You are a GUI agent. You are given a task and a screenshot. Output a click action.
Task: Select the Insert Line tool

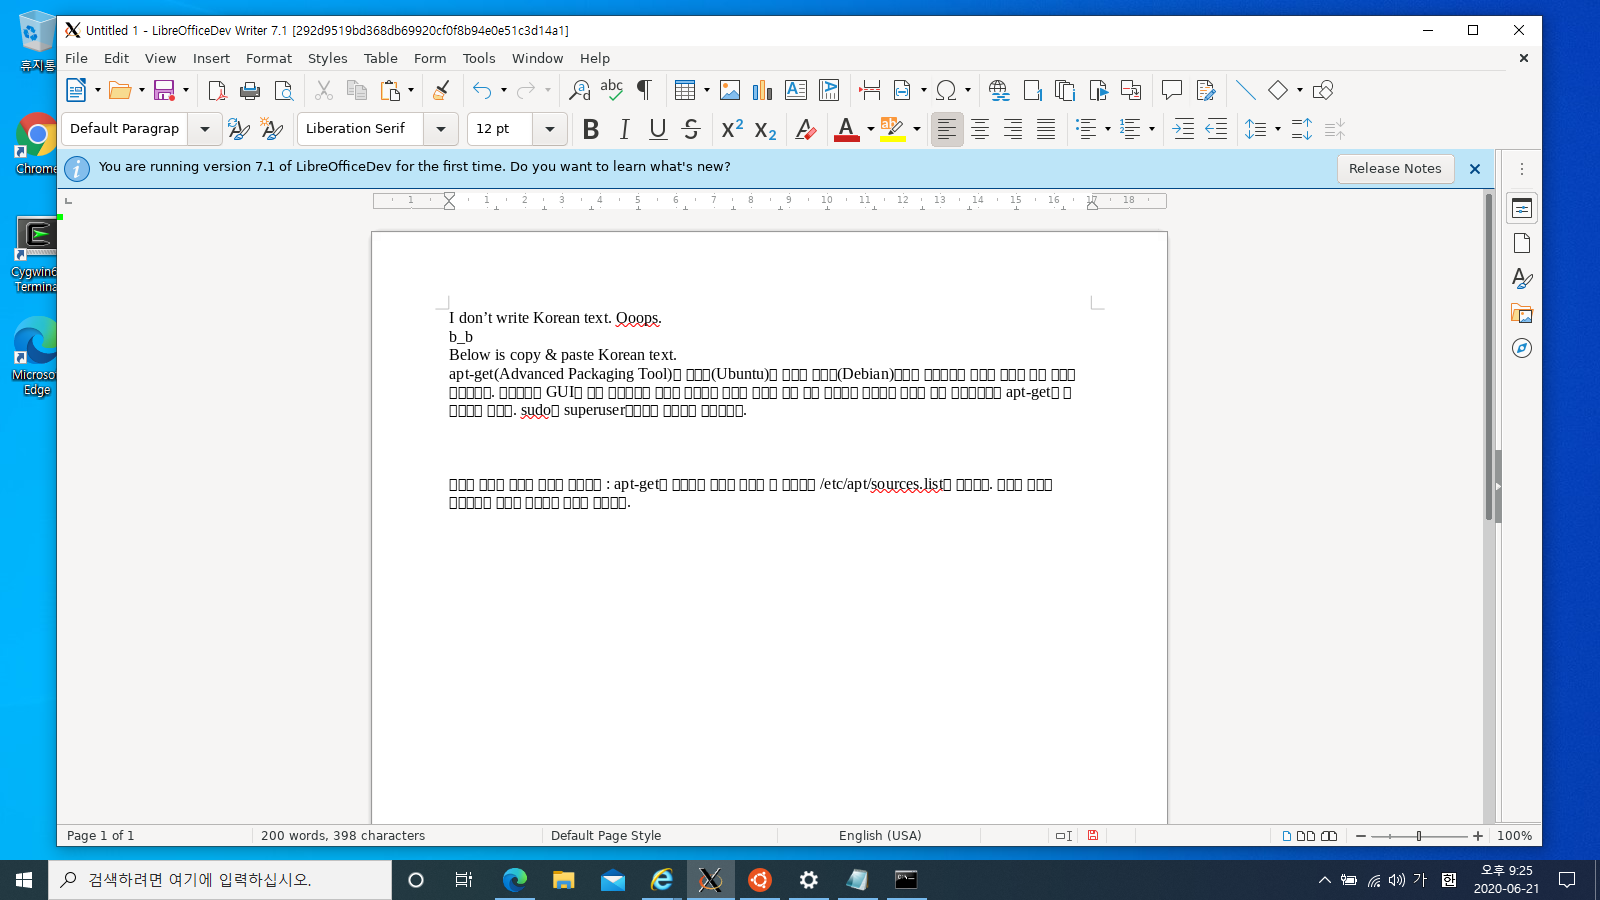pos(1245,90)
